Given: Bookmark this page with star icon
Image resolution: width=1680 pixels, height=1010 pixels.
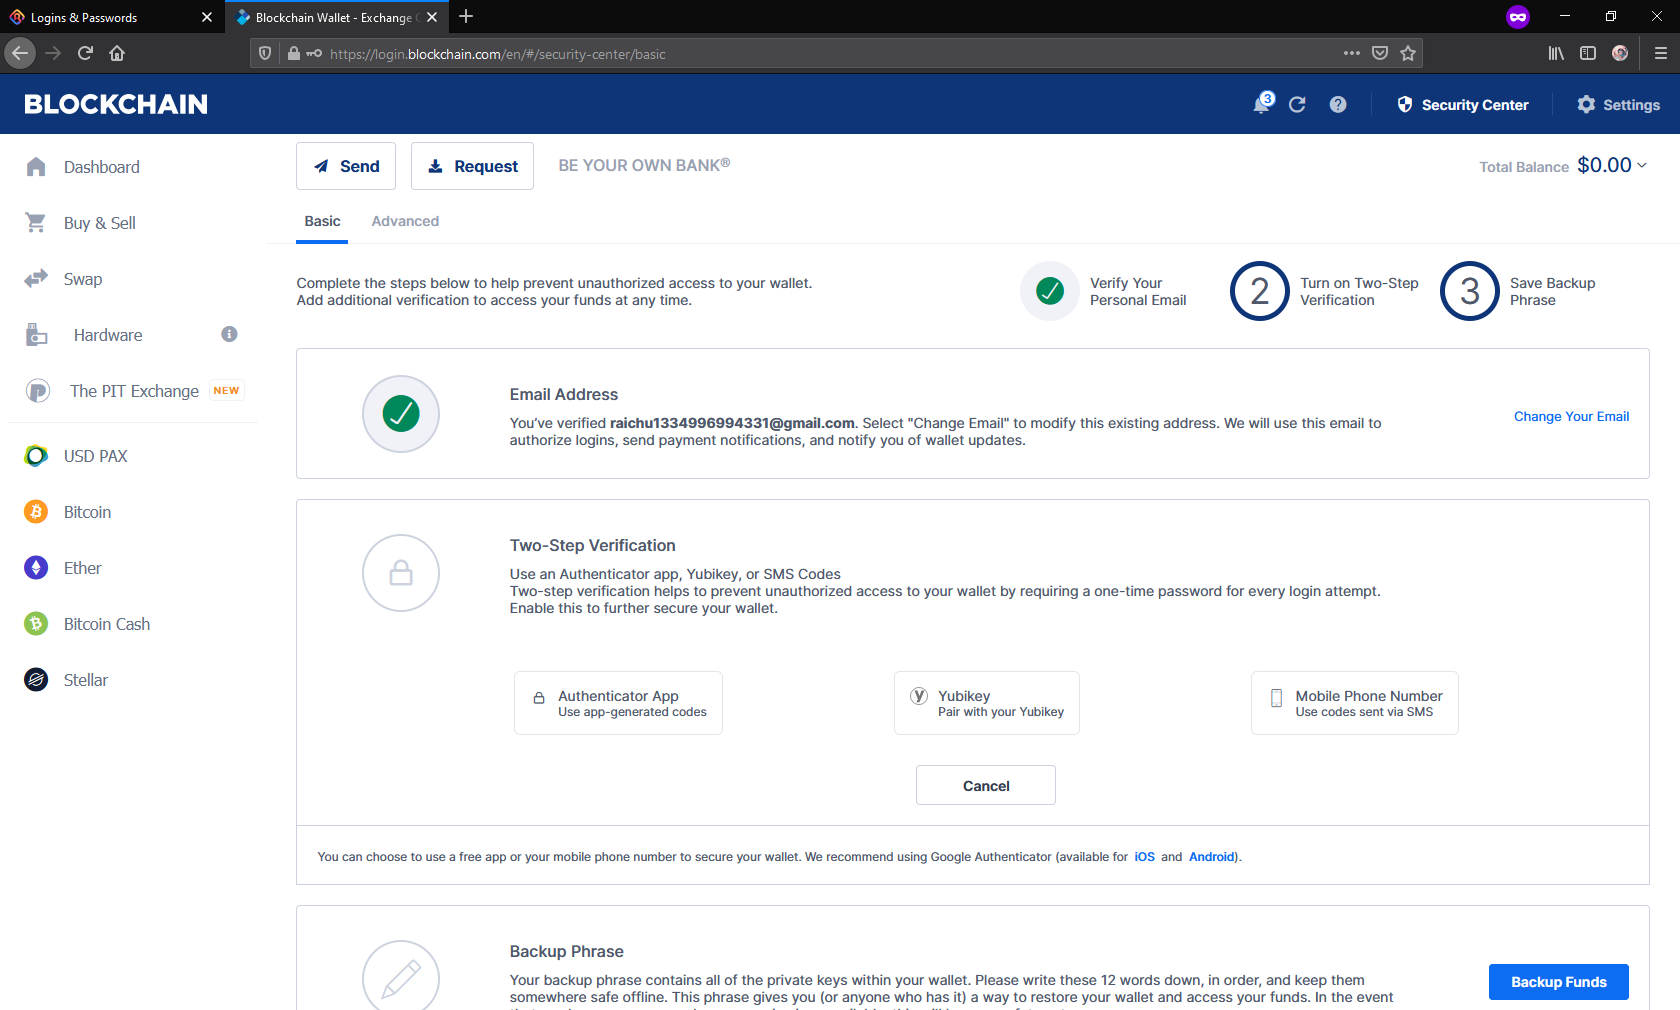Looking at the screenshot, I should (x=1408, y=53).
